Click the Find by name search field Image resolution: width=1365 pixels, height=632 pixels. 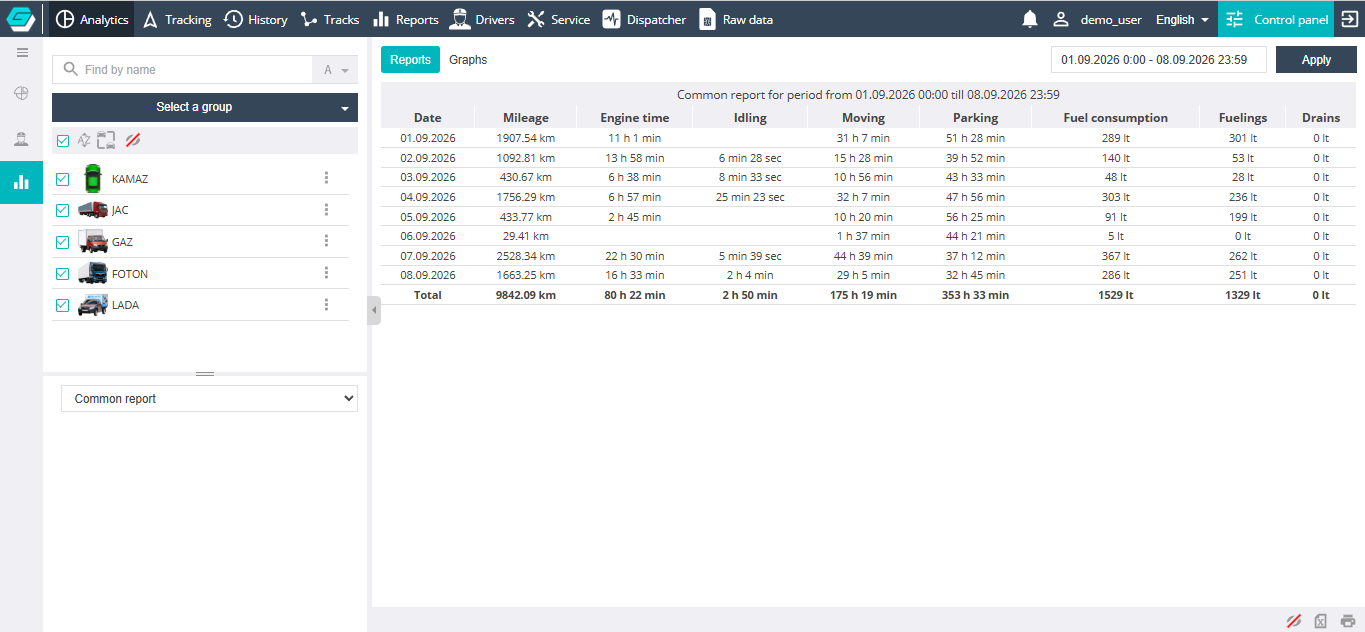183,70
